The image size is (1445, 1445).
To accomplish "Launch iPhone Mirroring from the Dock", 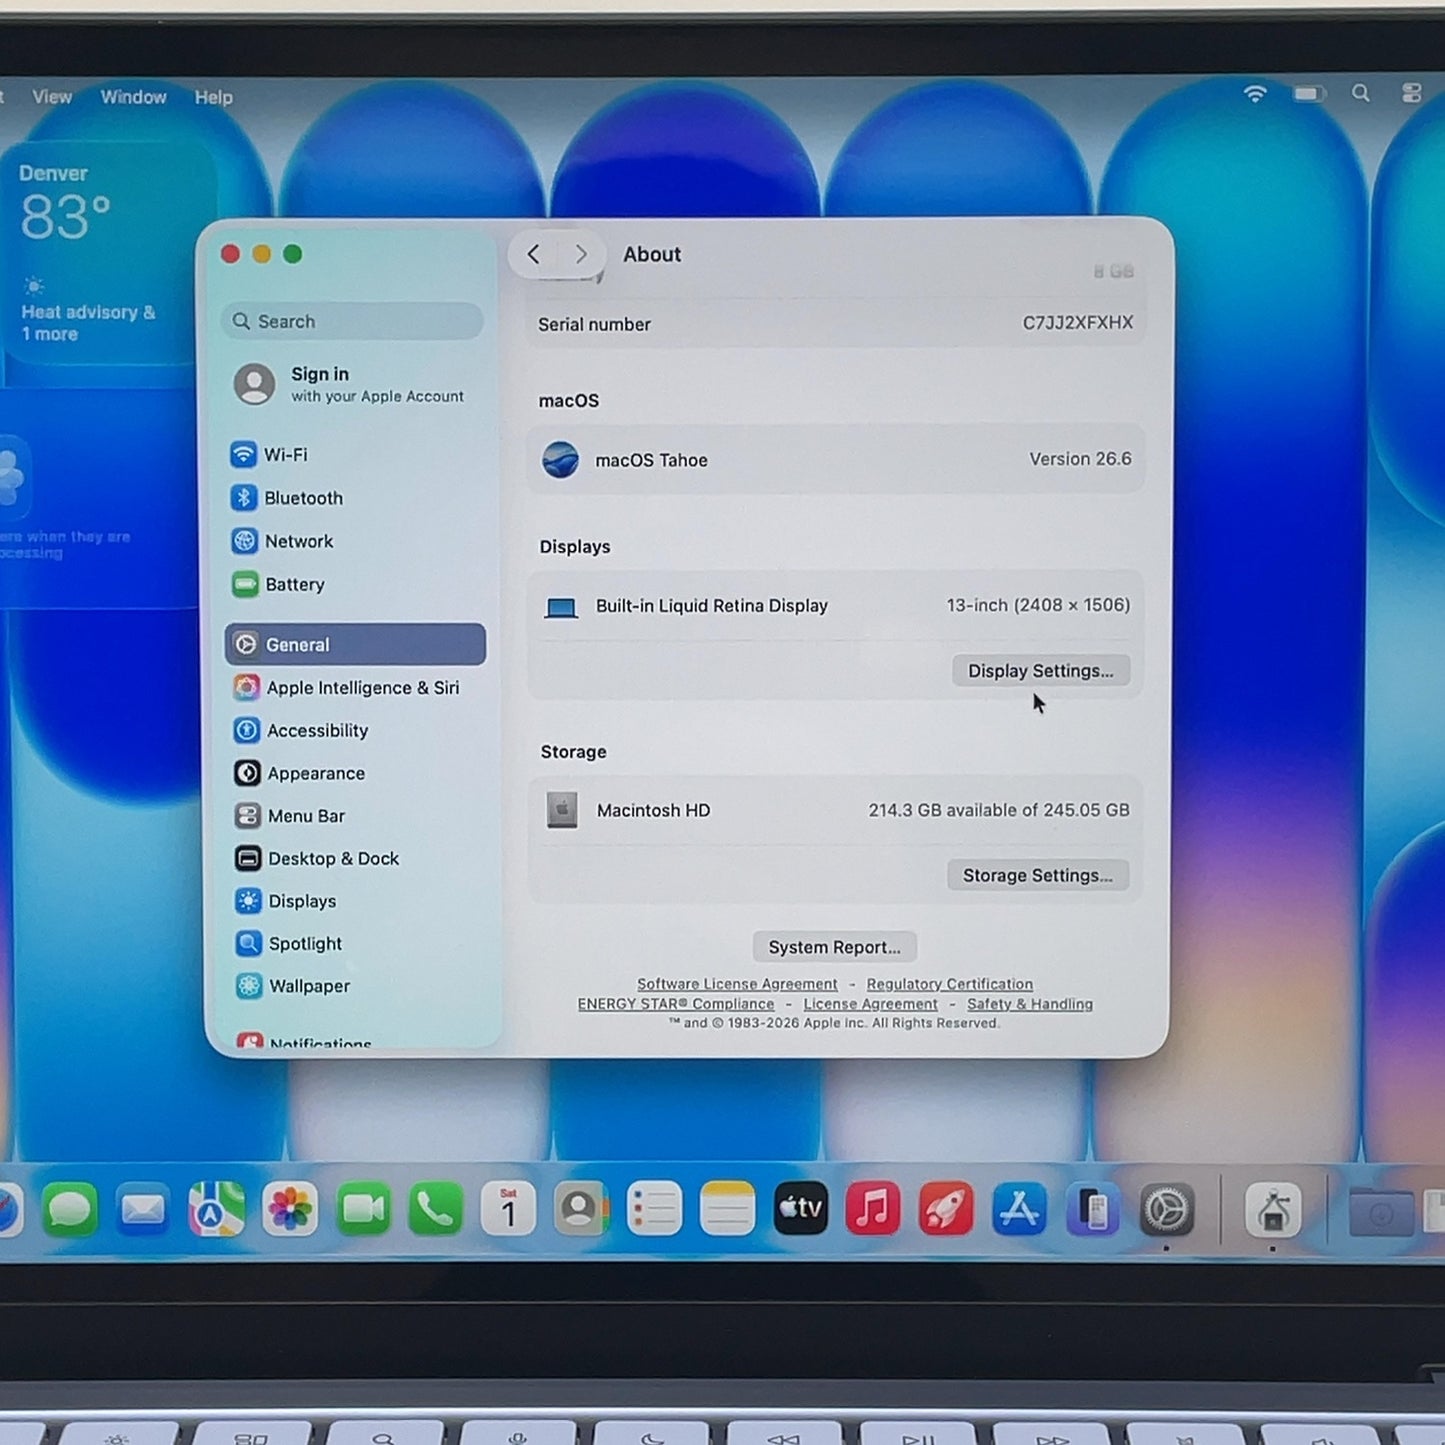I will point(1092,1209).
